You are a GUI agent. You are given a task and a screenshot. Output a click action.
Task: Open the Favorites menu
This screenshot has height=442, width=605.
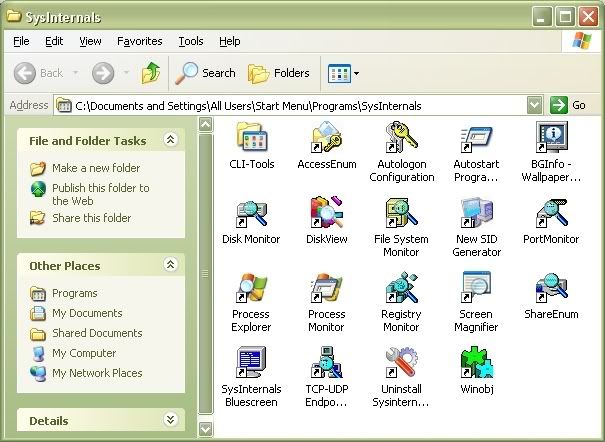tap(140, 41)
